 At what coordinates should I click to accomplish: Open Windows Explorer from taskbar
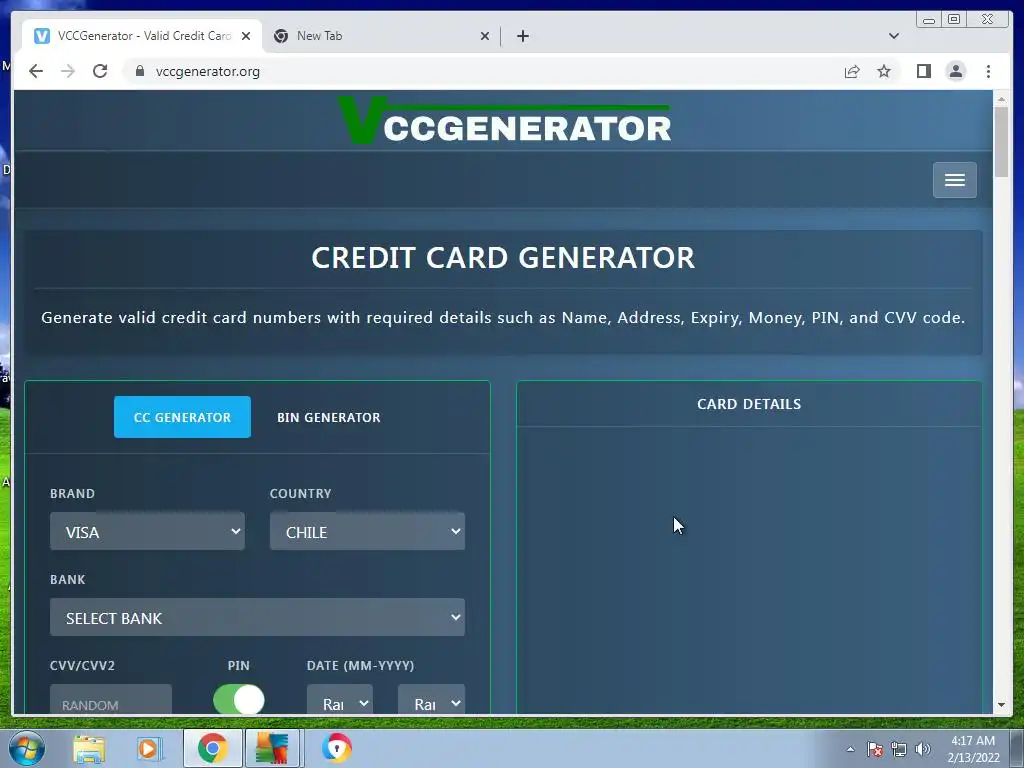(x=89, y=748)
